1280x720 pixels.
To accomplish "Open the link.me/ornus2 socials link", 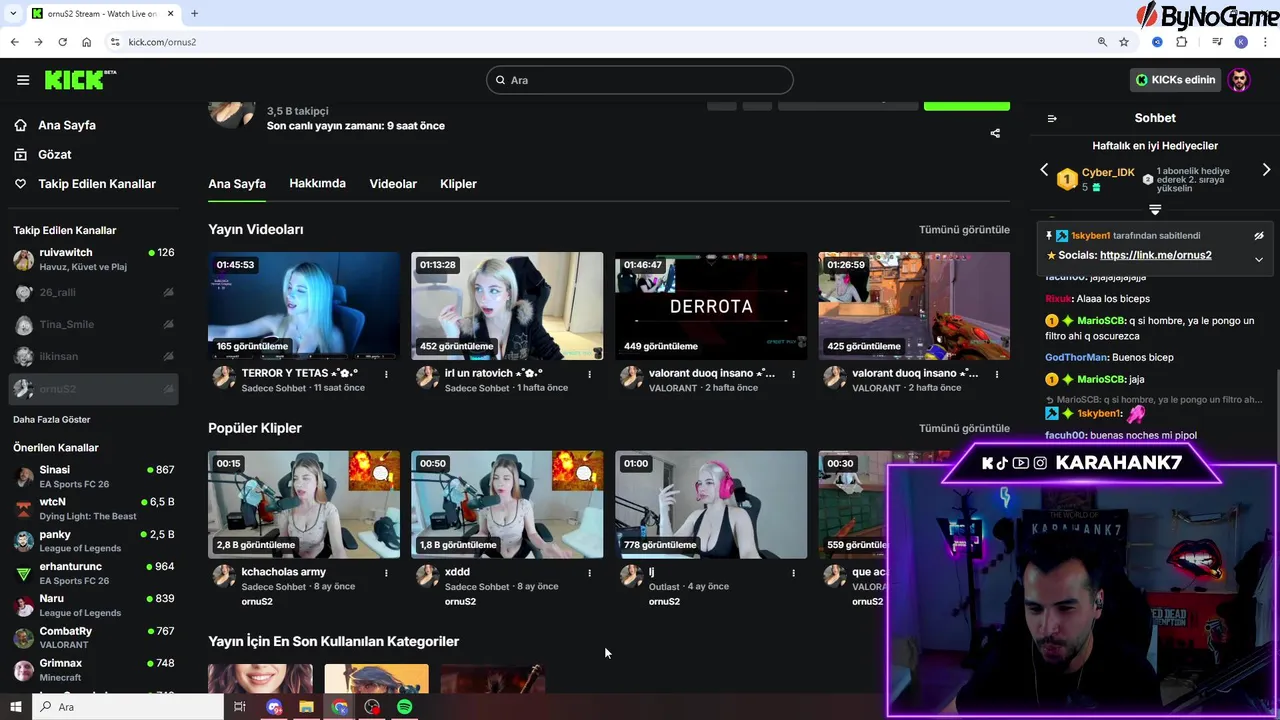I will [x=1155, y=255].
